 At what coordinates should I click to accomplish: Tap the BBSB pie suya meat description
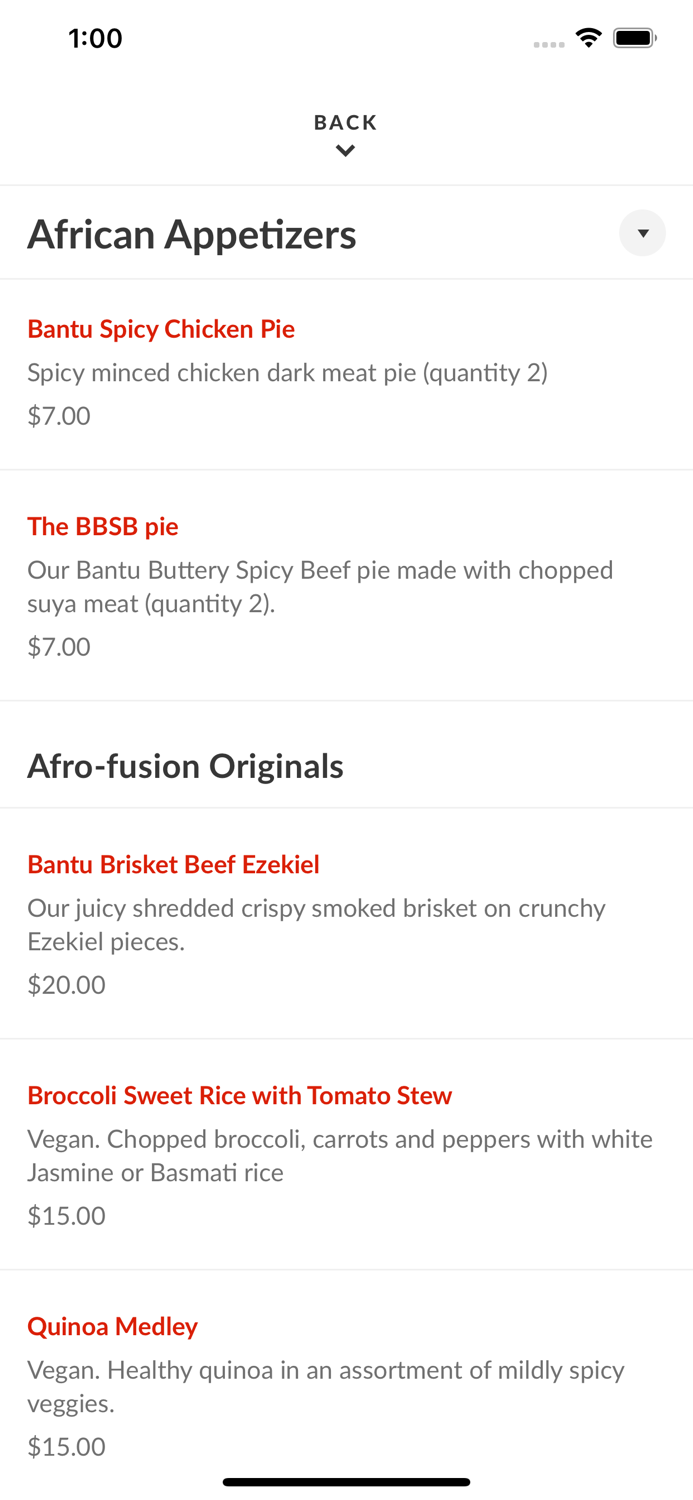[320, 587]
